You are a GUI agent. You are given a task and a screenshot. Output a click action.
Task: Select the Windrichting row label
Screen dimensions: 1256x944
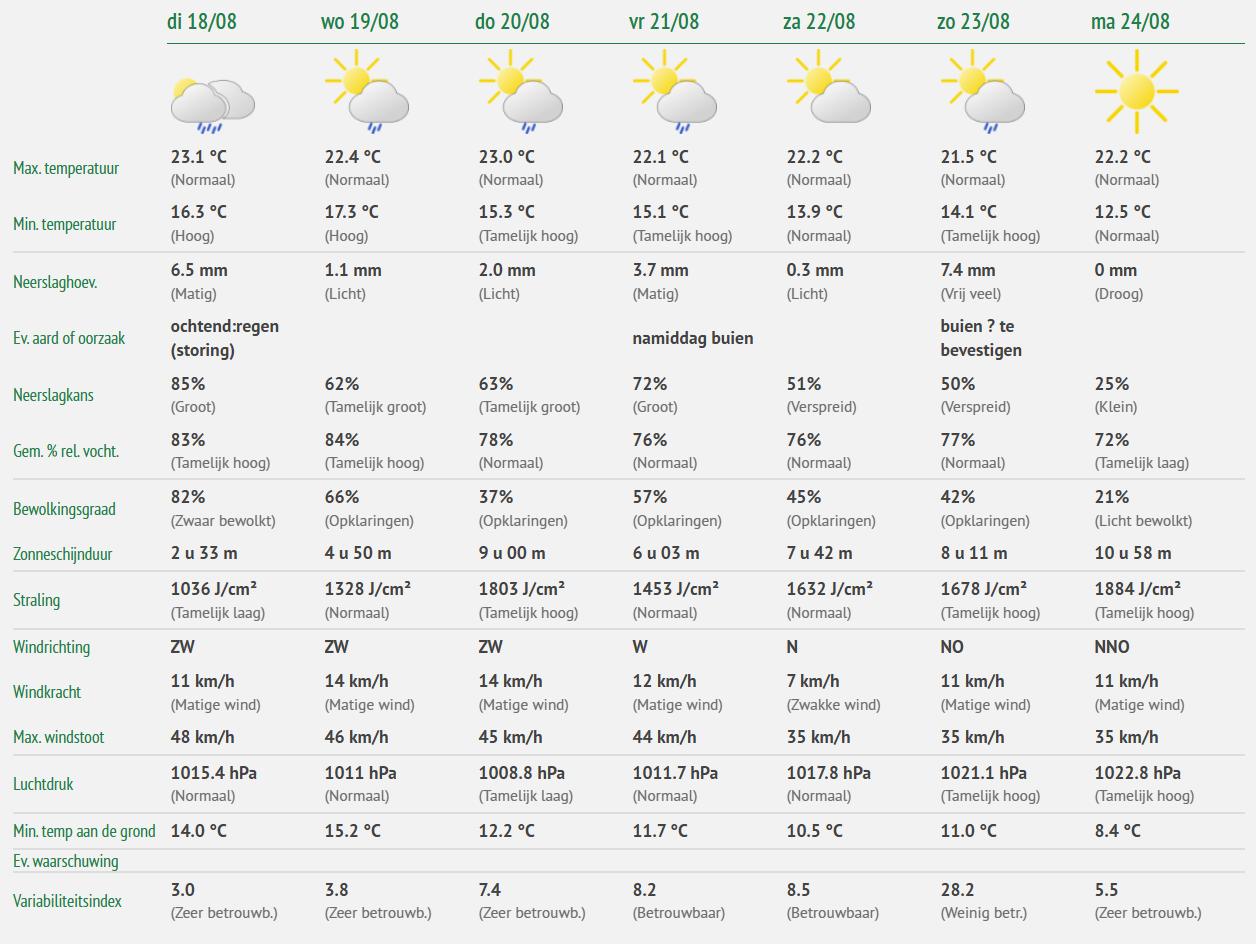pyautogui.click(x=52, y=647)
